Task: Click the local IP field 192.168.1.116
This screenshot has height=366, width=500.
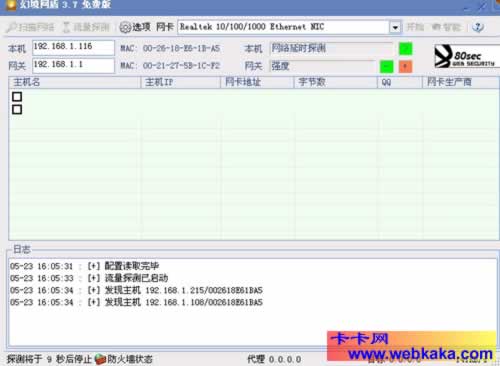Action: [x=73, y=48]
